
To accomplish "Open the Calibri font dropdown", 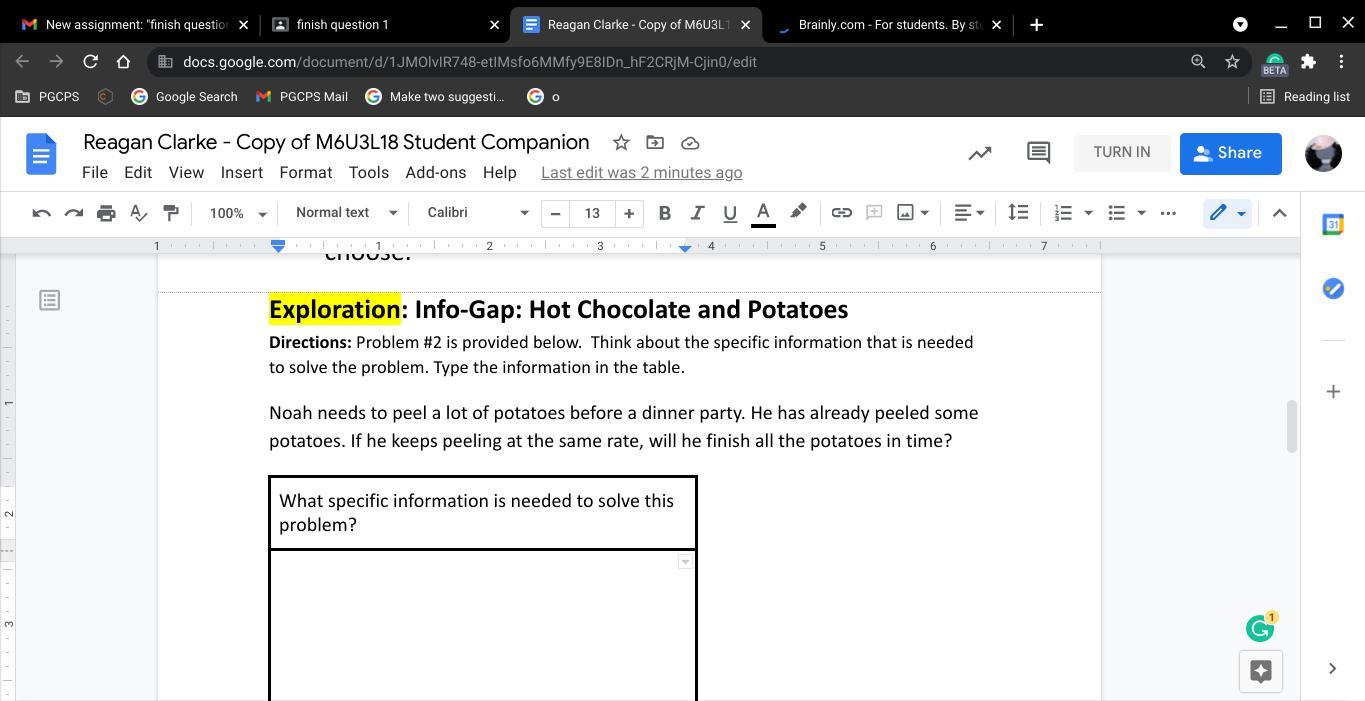I will pyautogui.click(x=477, y=213).
